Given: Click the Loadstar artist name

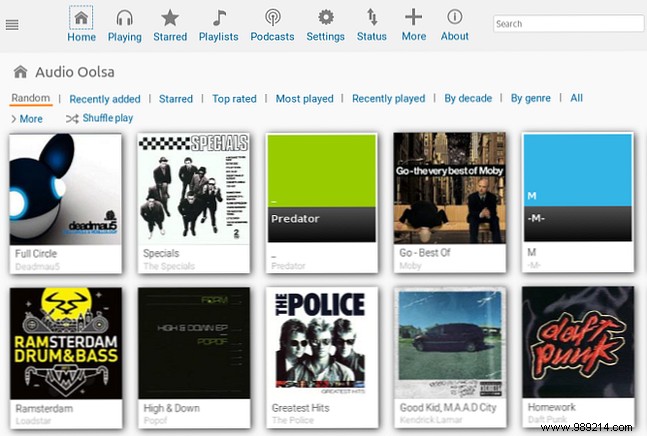Looking at the screenshot, I should tap(33, 421).
